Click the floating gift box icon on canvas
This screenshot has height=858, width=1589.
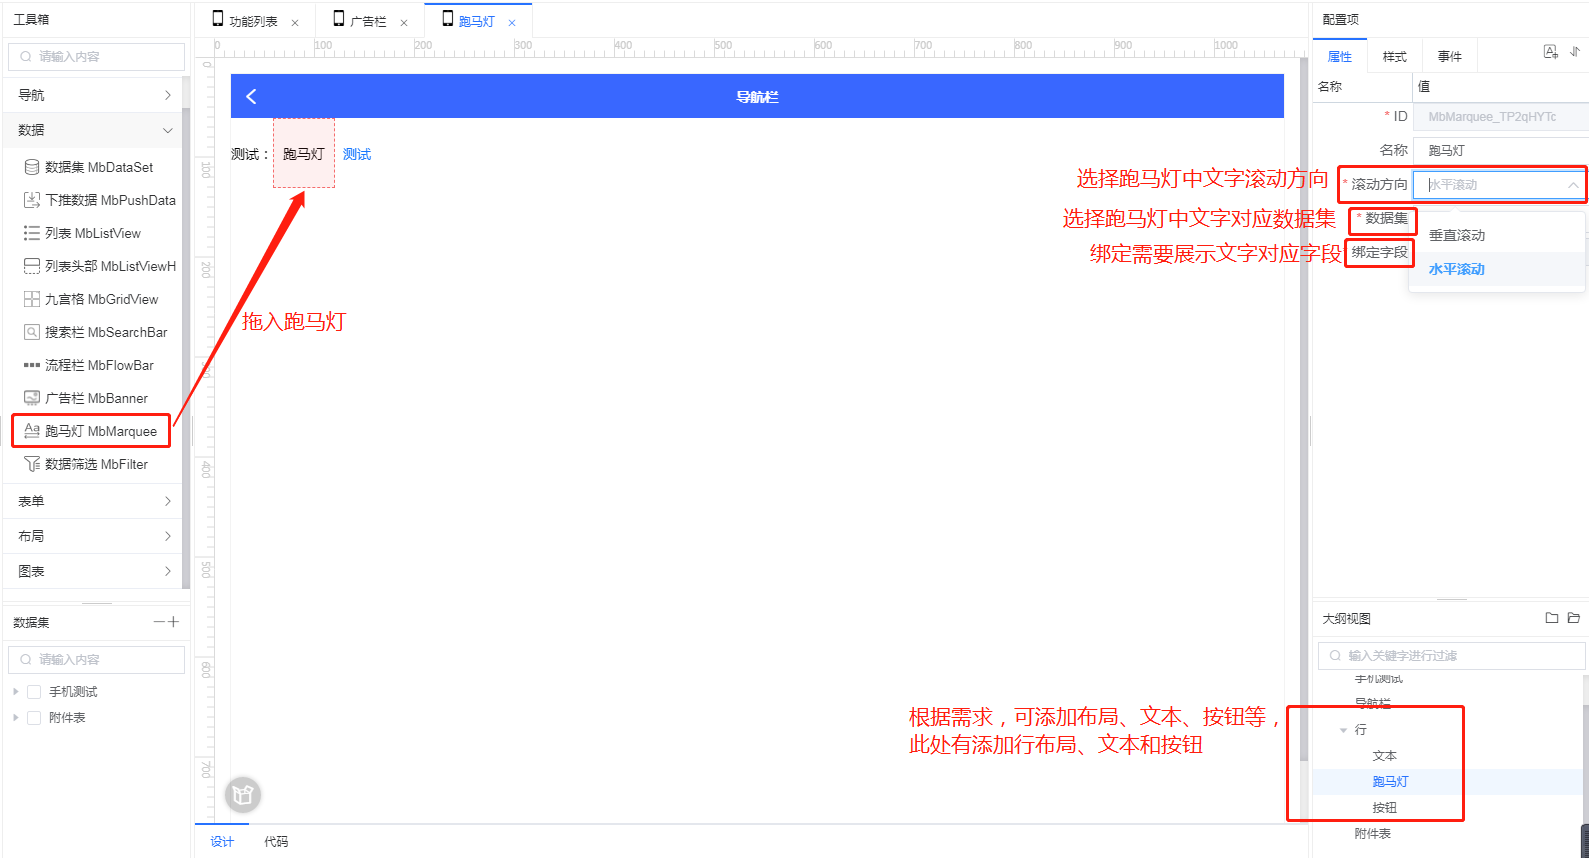(x=243, y=795)
